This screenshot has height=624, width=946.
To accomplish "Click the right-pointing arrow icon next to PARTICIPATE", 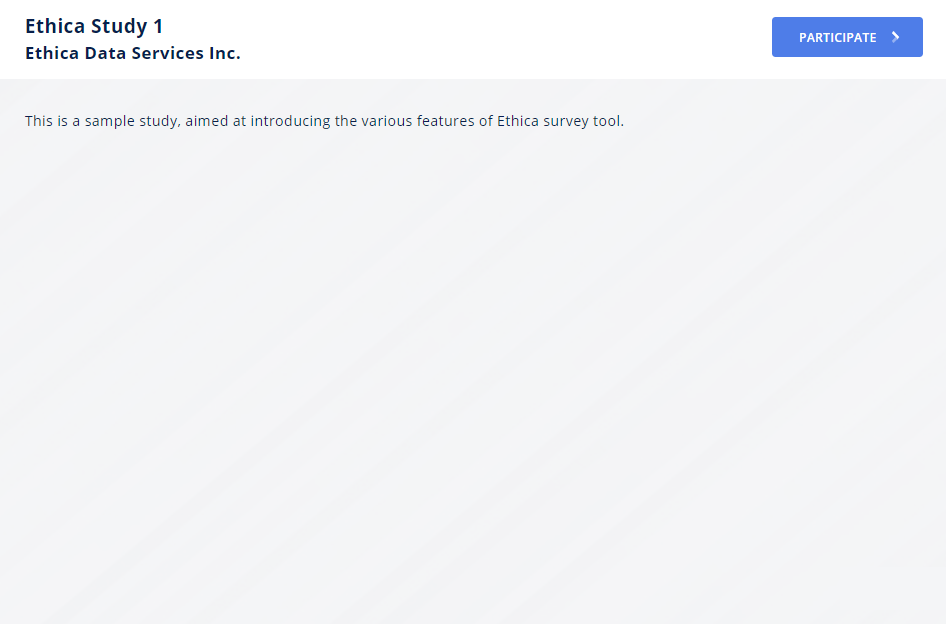I will click(896, 37).
